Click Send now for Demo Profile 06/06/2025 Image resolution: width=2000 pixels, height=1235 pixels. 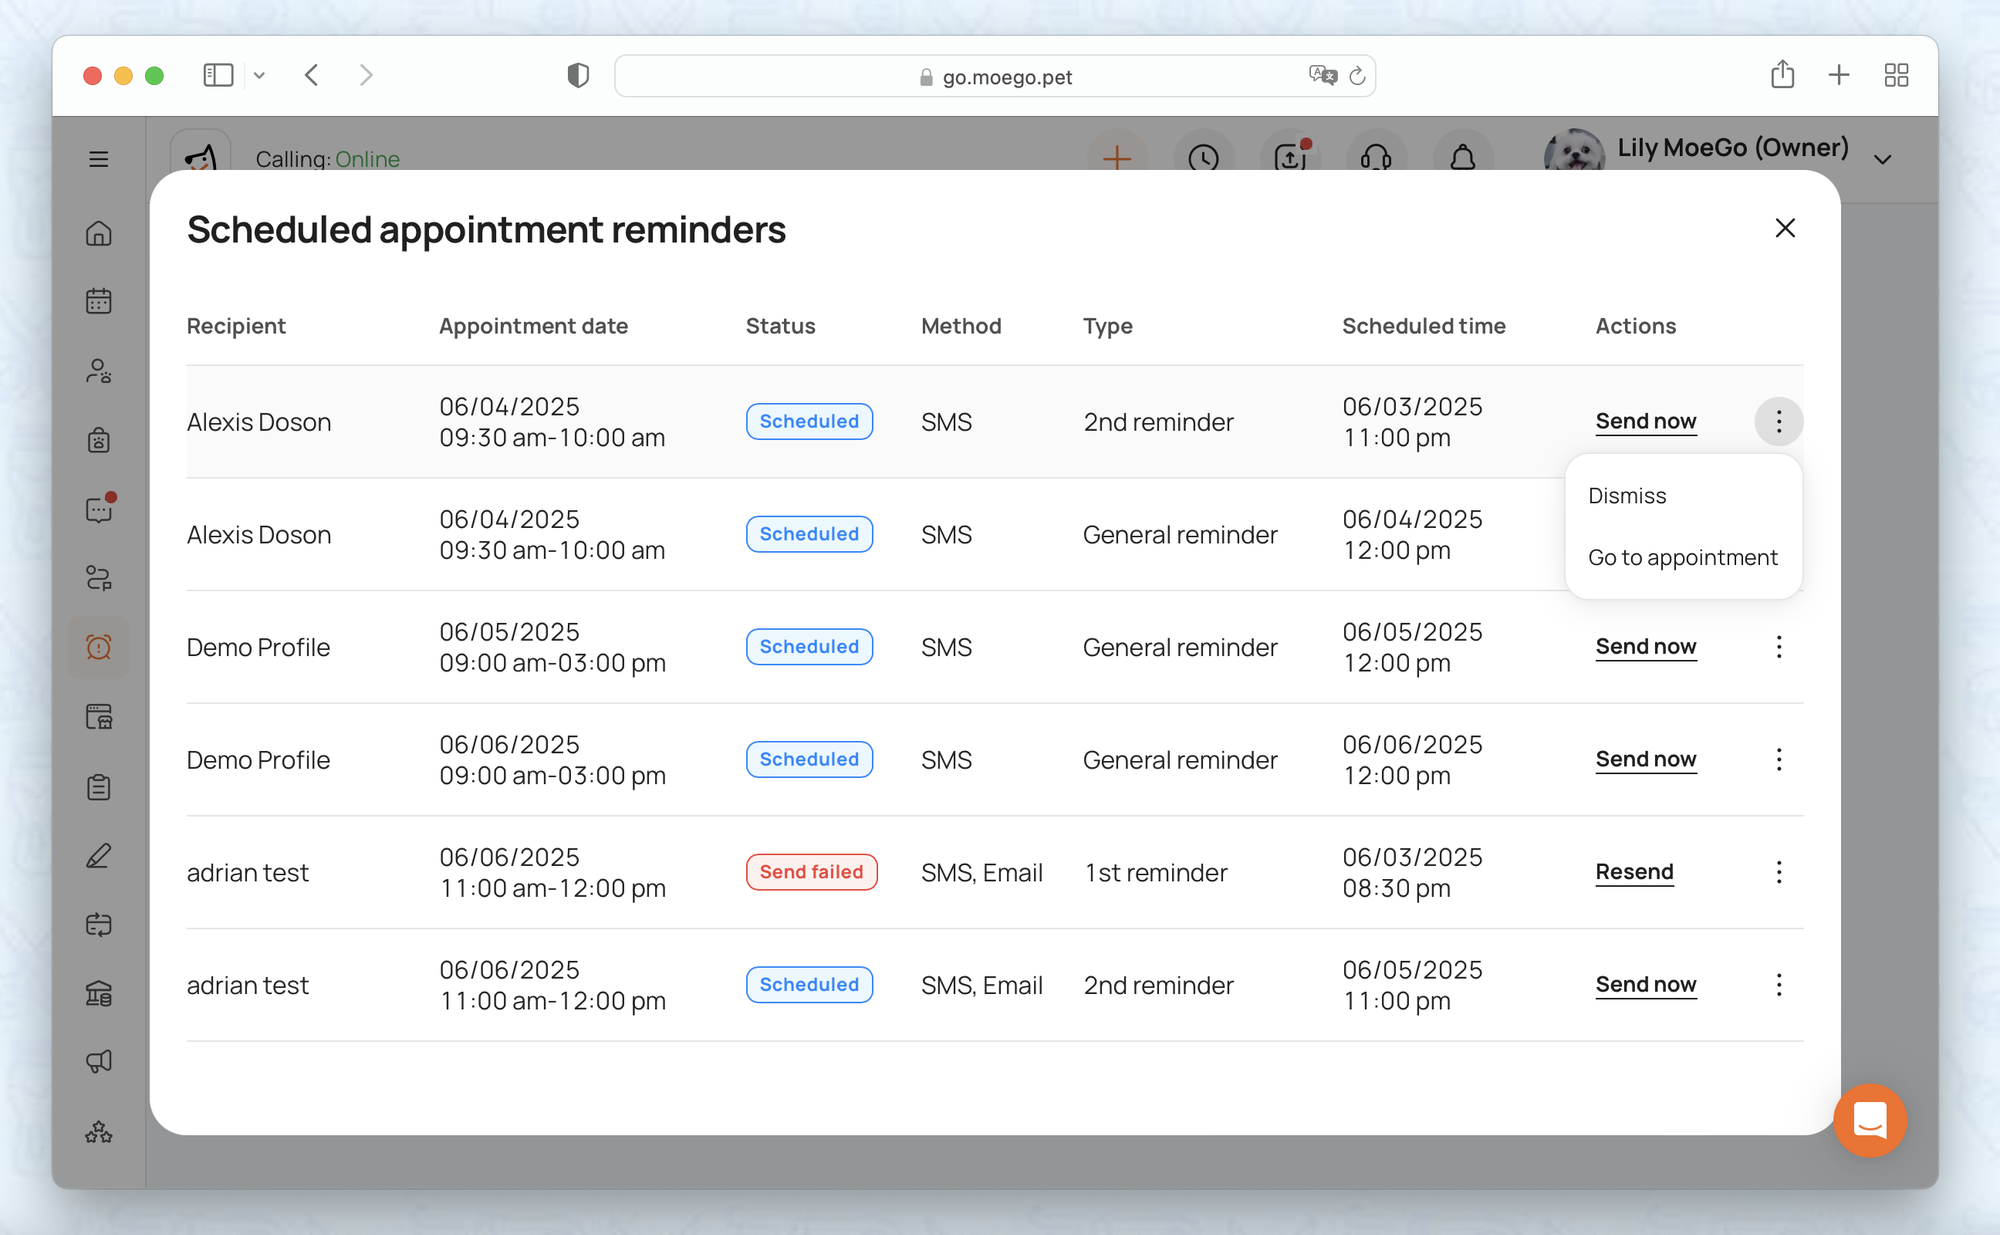[x=1645, y=759]
